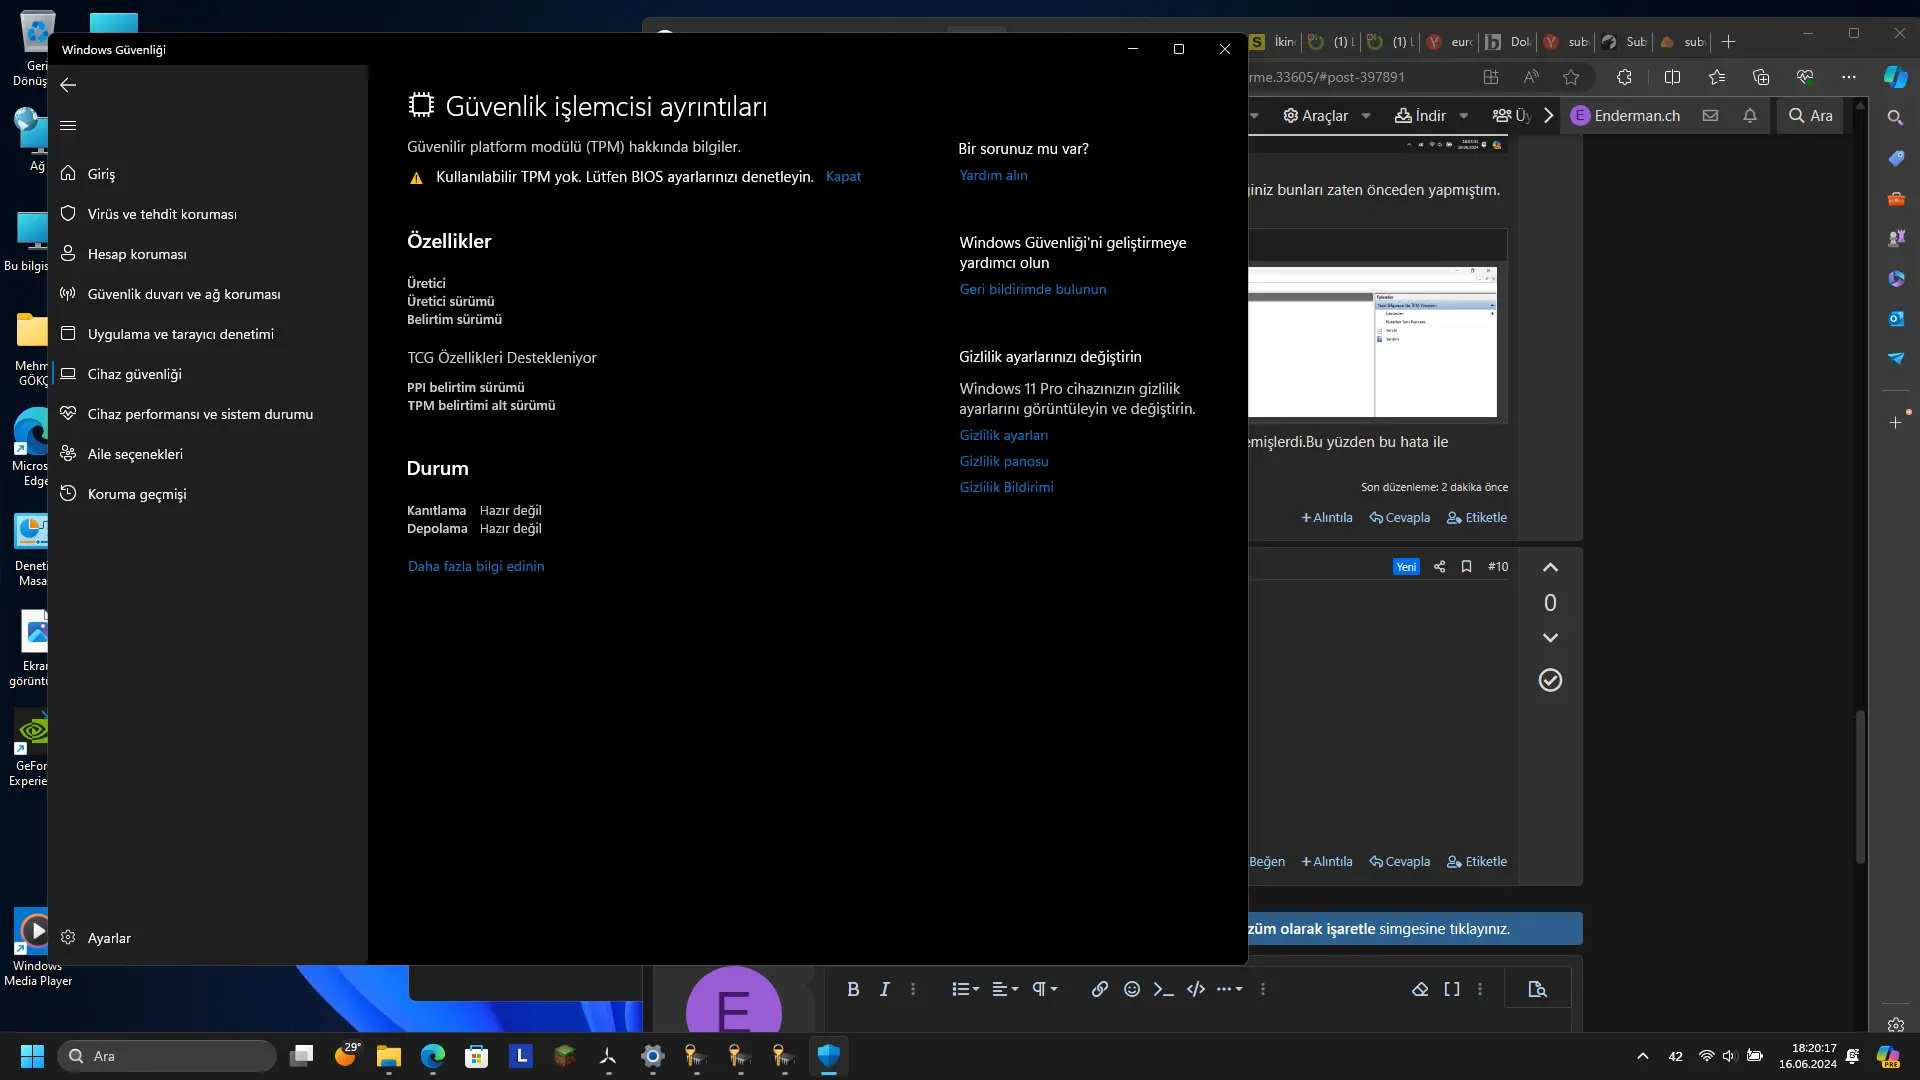Click Alıntıla under post #10
The height and width of the screenshot is (1080, 1920).
pyautogui.click(x=1326, y=862)
